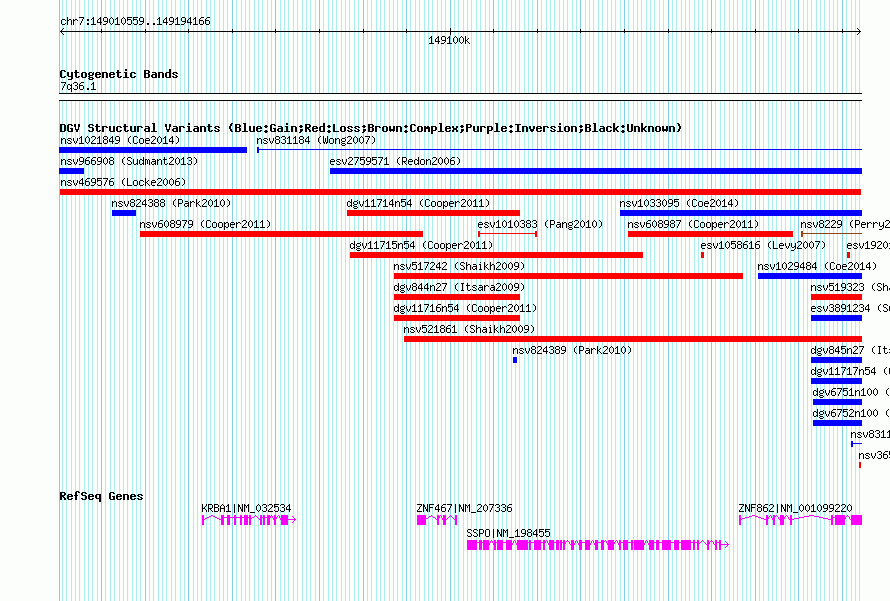The height and width of the screenshot is (601, 890).
Task: Open nsv831184 (Wong2007) variant label
Action: [316, 140]
